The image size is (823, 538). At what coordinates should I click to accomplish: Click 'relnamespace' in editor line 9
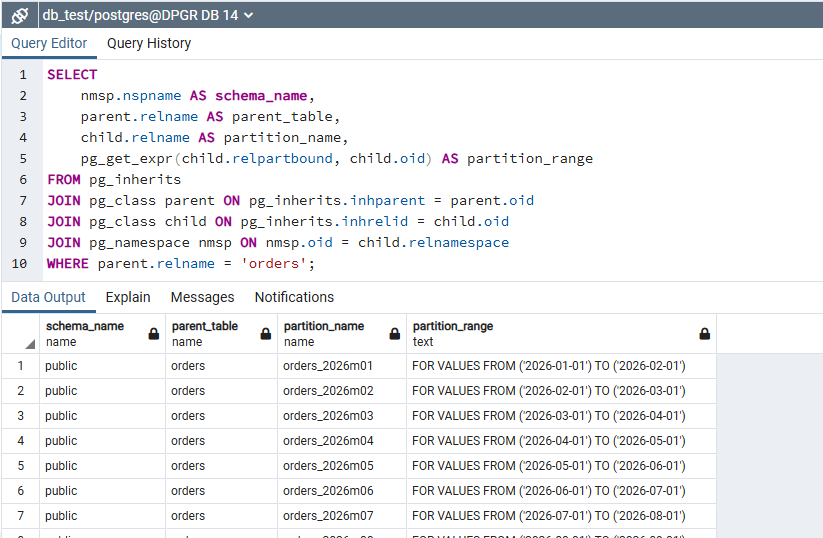(x=459, y=243)
